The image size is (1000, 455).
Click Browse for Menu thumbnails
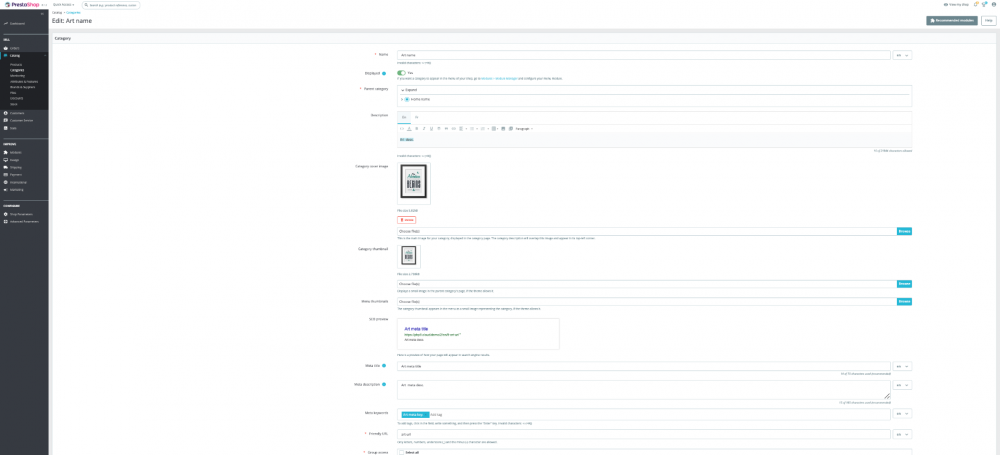[x=904, y=301]
